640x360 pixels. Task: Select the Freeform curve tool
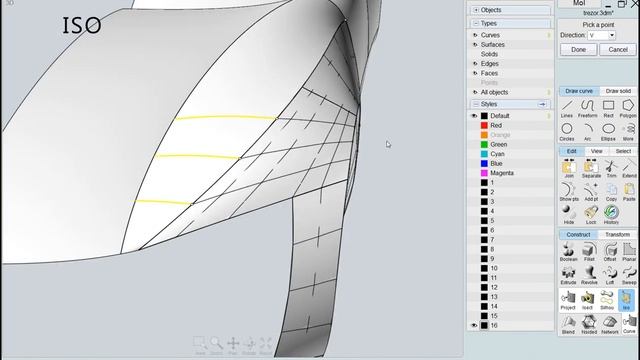click(587, 109)
